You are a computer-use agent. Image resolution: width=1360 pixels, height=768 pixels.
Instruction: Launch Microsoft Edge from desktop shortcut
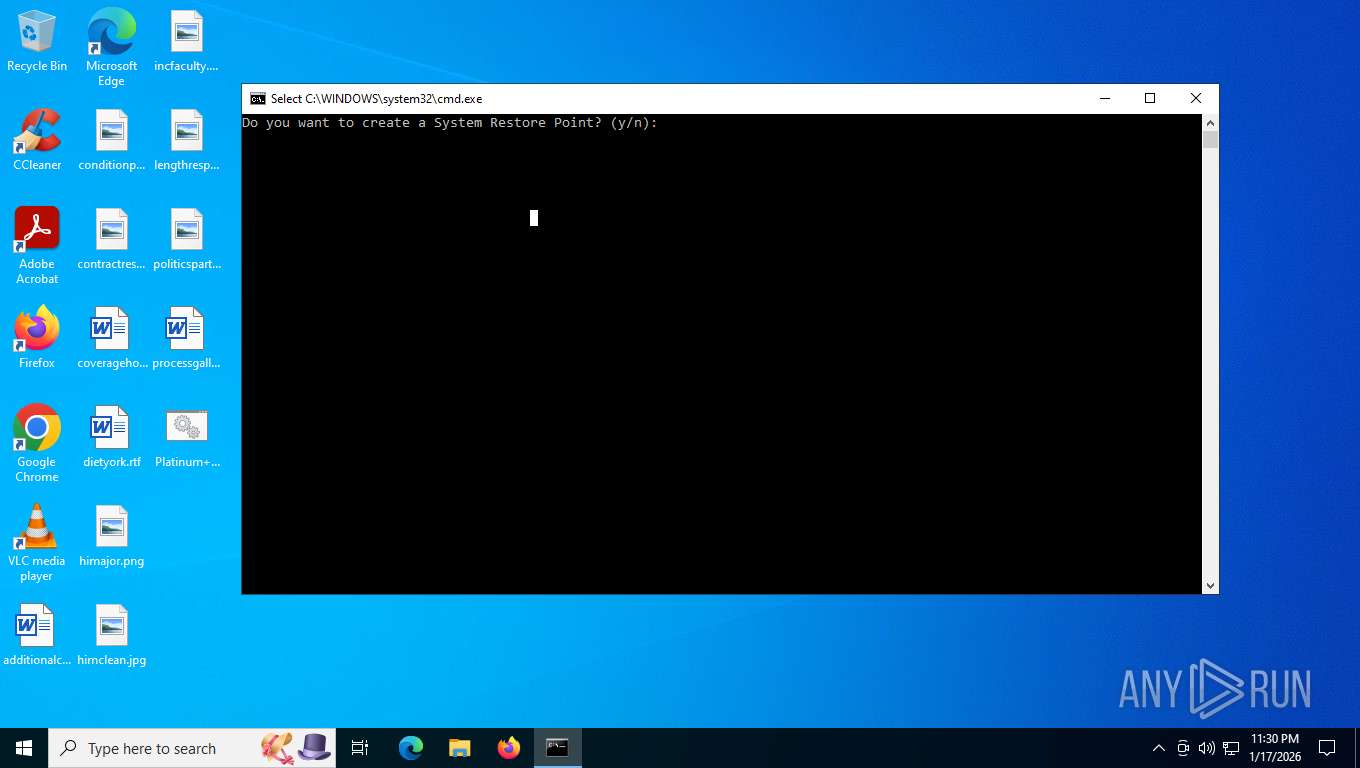point(111,47)
